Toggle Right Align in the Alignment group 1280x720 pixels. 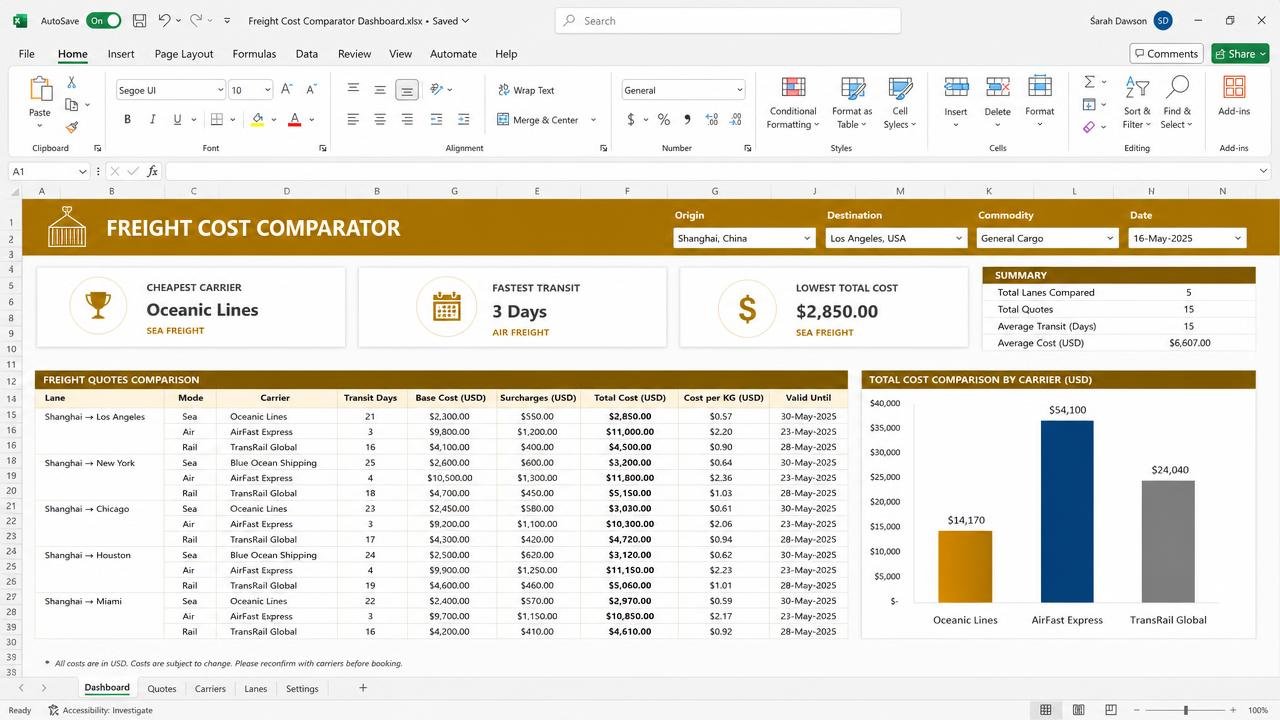coord(407,119)
